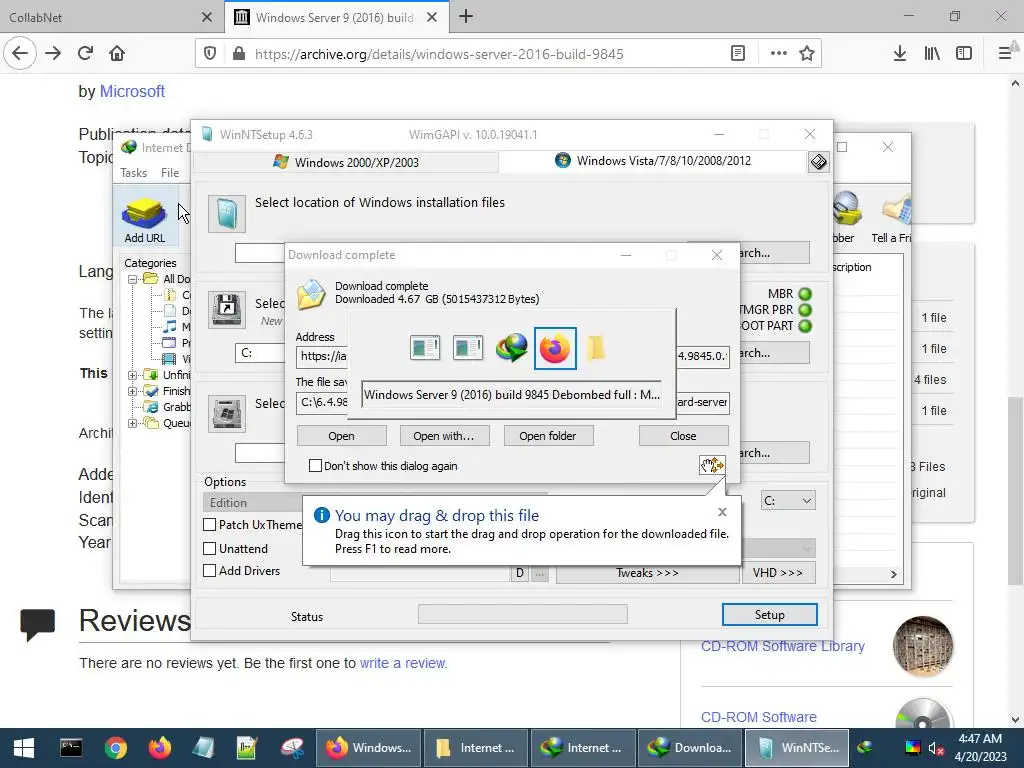Open the File menu in IDM
This screenshot has height=768, width=1024.
[170, 173]
